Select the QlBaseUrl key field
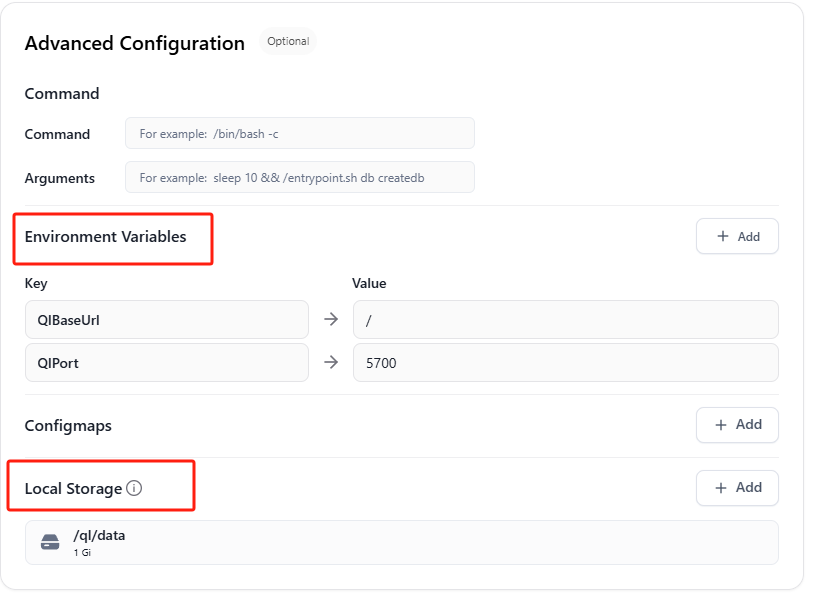The height and width of the screenshot is (605, 813). [166, 320]
